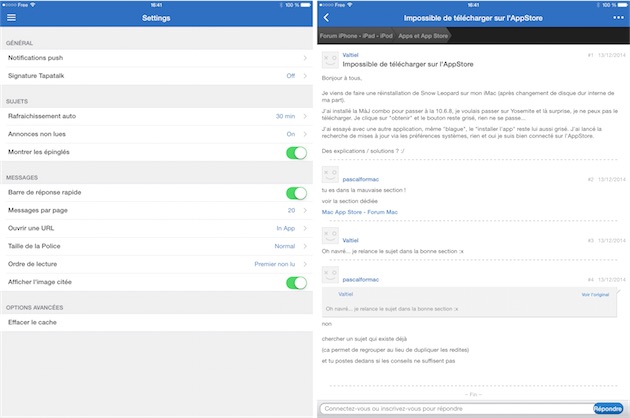The height and width of the screenshot is (418, 630).
Task: Tap the #1 post number
Action: (590, 55)
